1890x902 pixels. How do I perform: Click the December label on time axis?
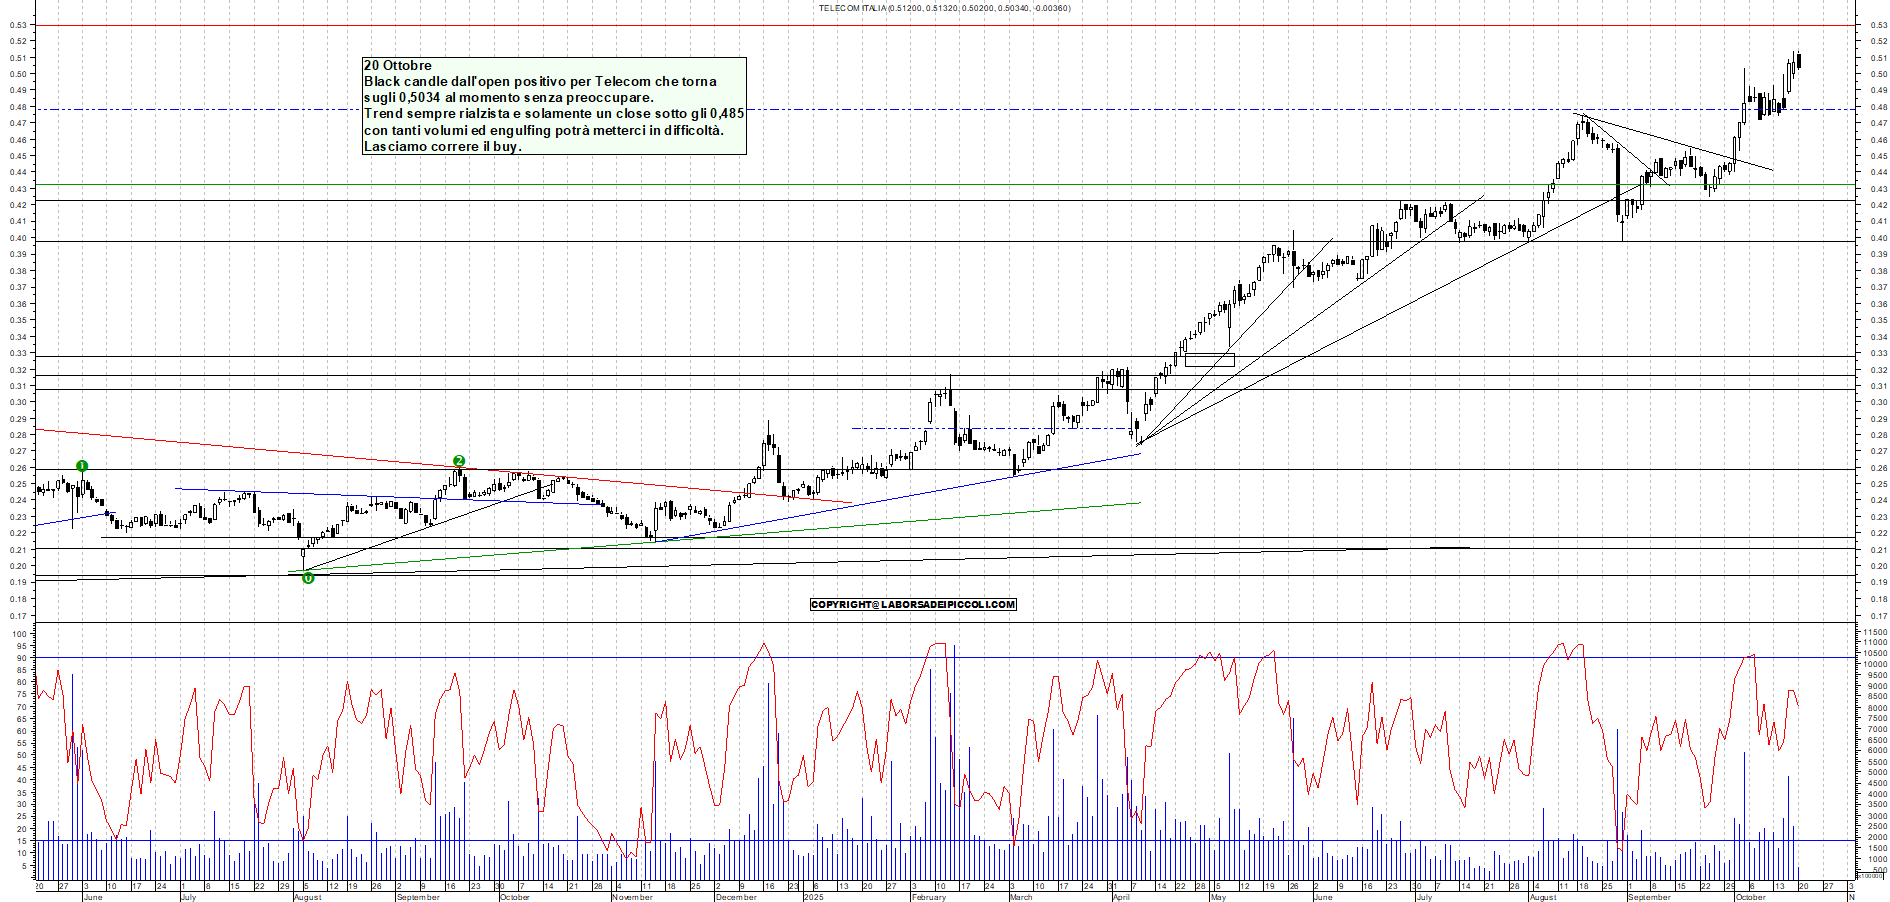point(736,897)
